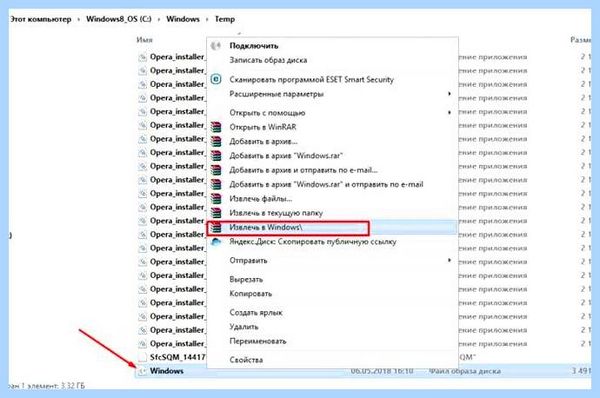Image resolution: width=600 pixels, height=398 pixels.
Task: Select Переименовать entry
Action: (258, 341)
